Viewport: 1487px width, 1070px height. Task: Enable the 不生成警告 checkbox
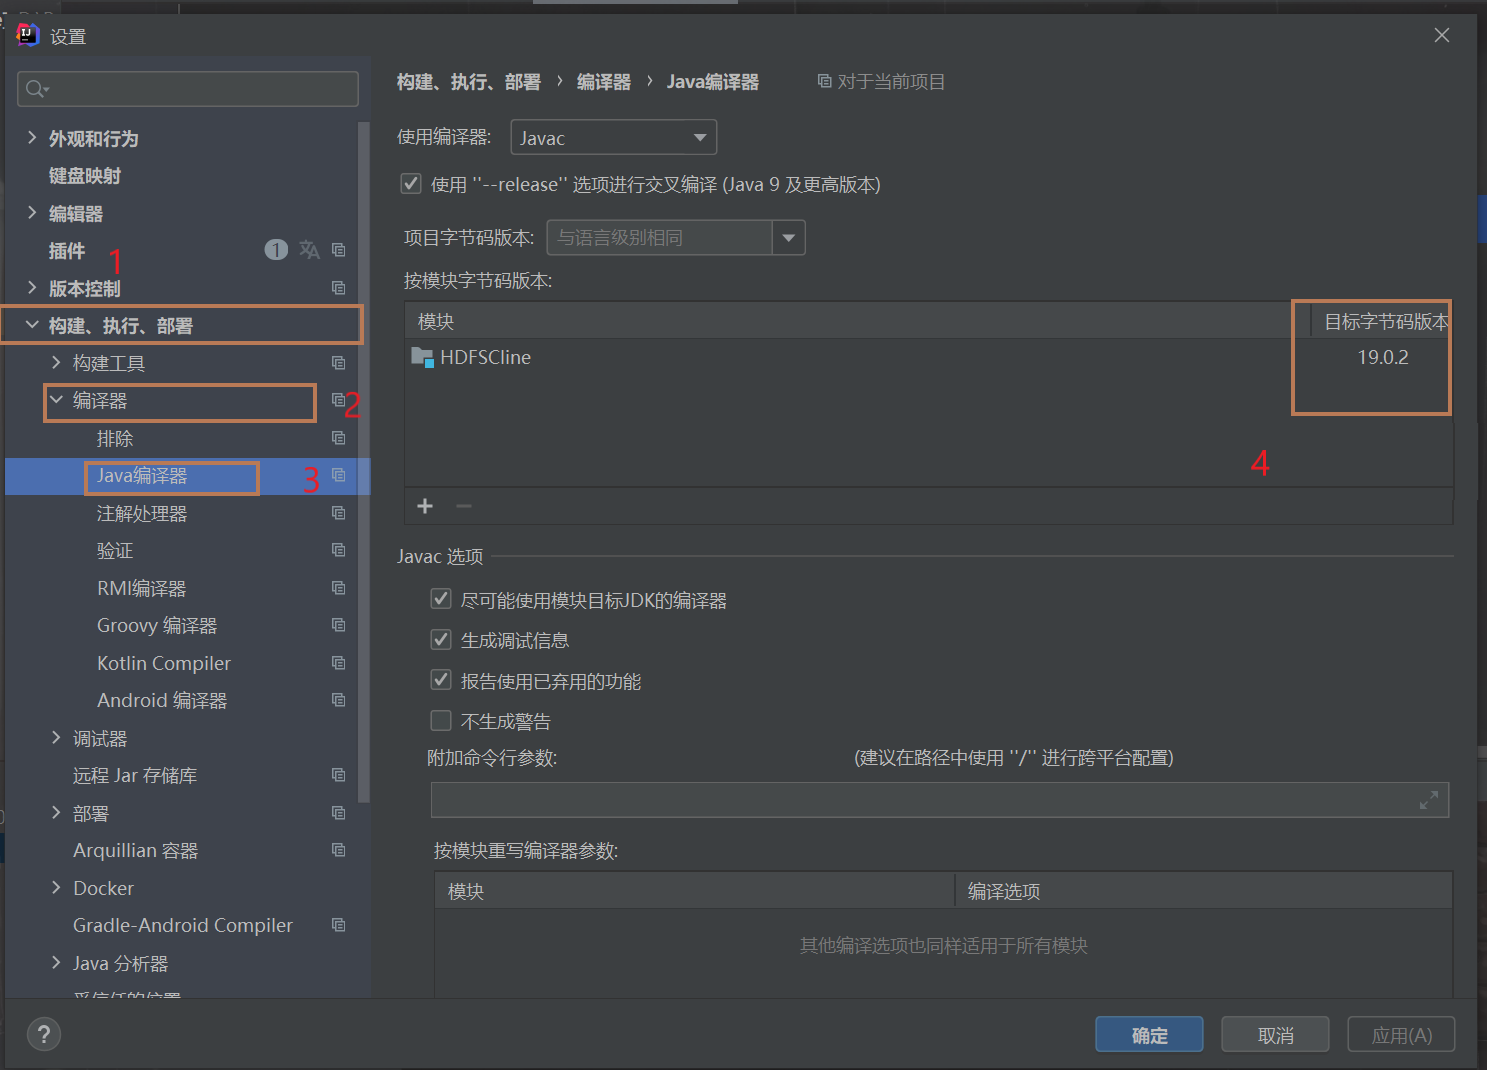click(x=441, y=720)
